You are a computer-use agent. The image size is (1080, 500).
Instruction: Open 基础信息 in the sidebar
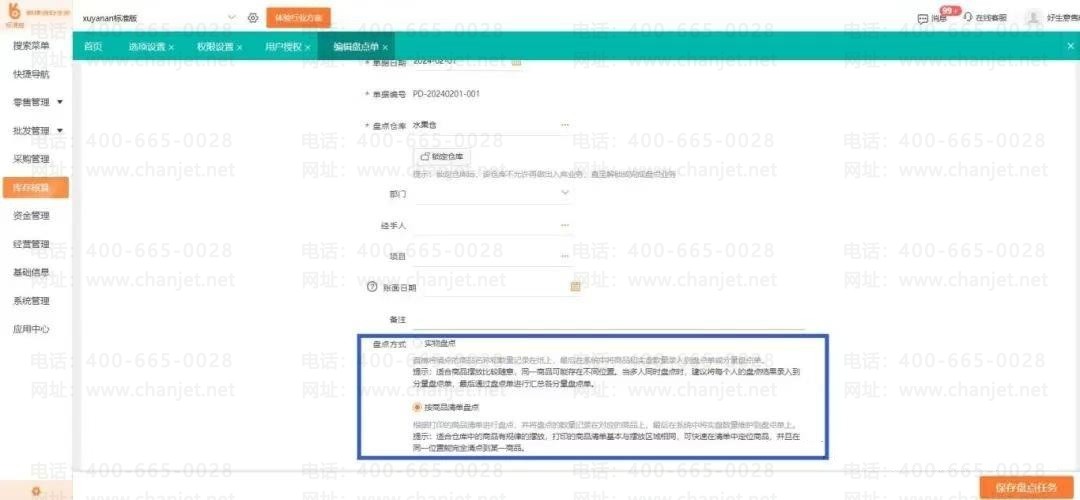[x=32, y=272]
